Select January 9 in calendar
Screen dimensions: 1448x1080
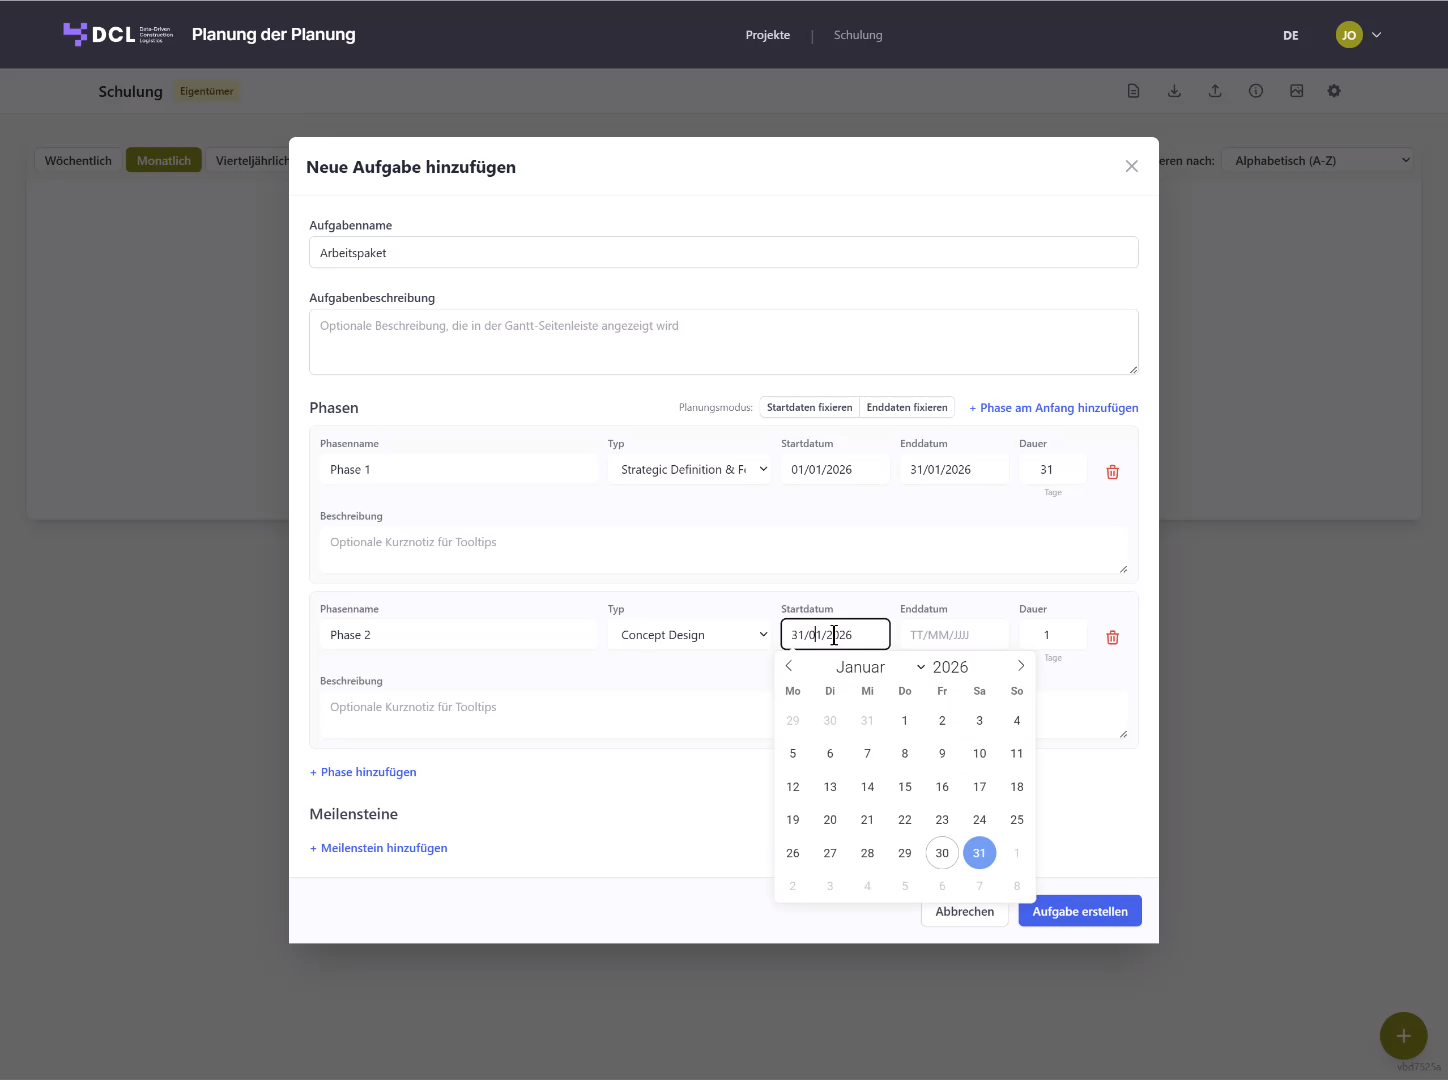point(942,754)
